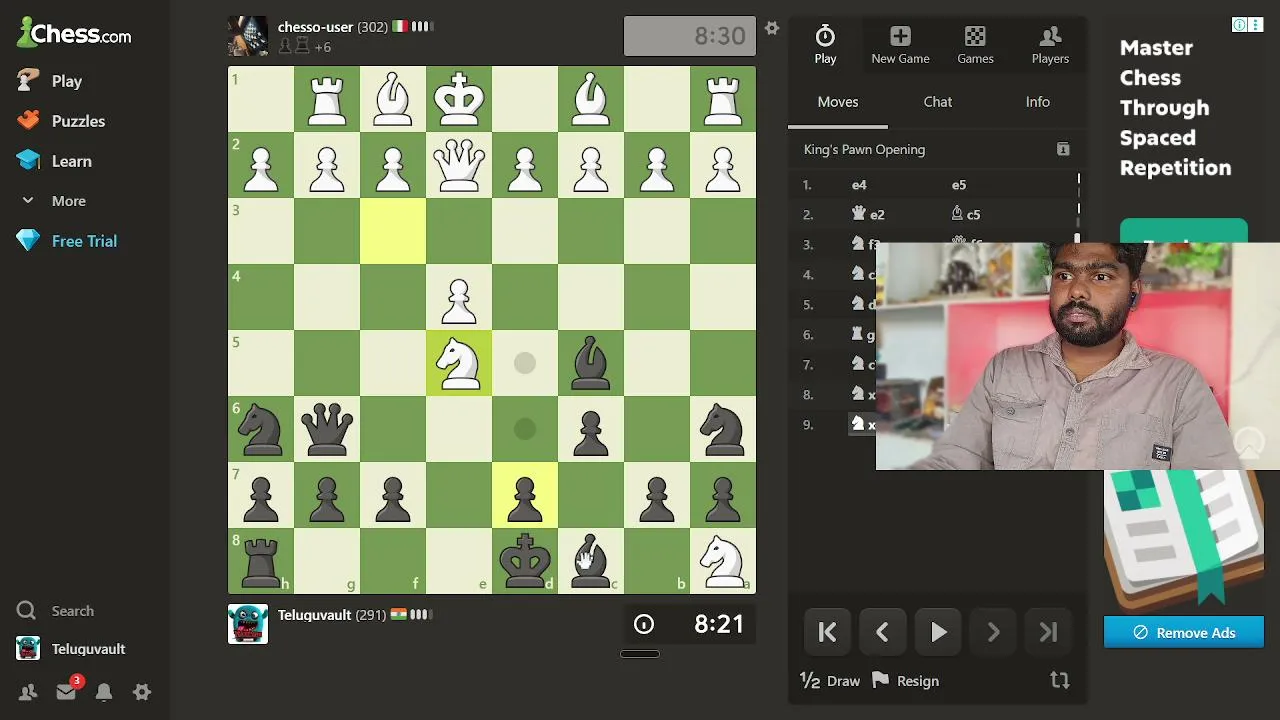1280x720 pixels.
Task: Select move 2 queen e2 in move list
Action: [x=868, y=214]
